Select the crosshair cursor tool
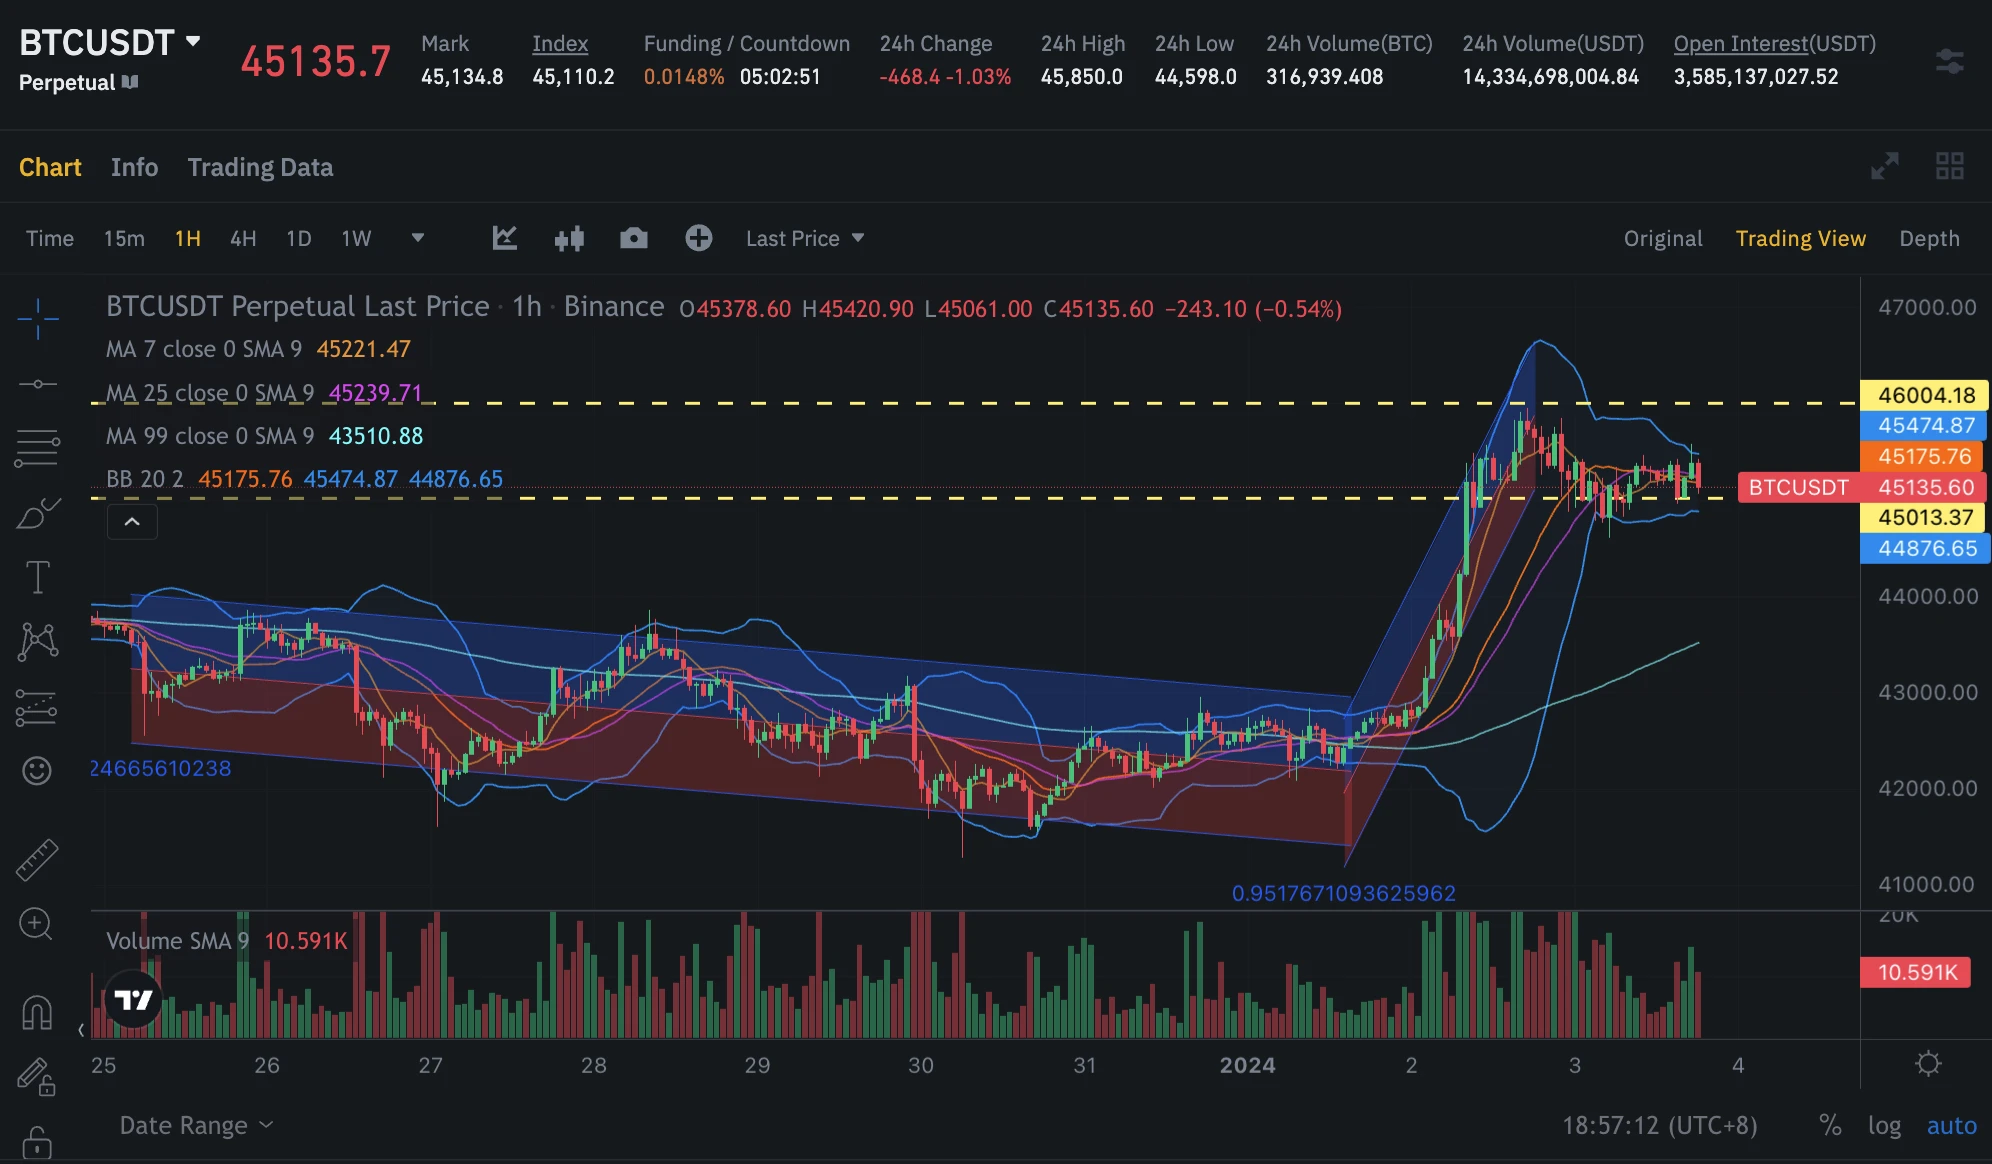The height and width of the screenshot is (1164, 1992). click(37, 318)
